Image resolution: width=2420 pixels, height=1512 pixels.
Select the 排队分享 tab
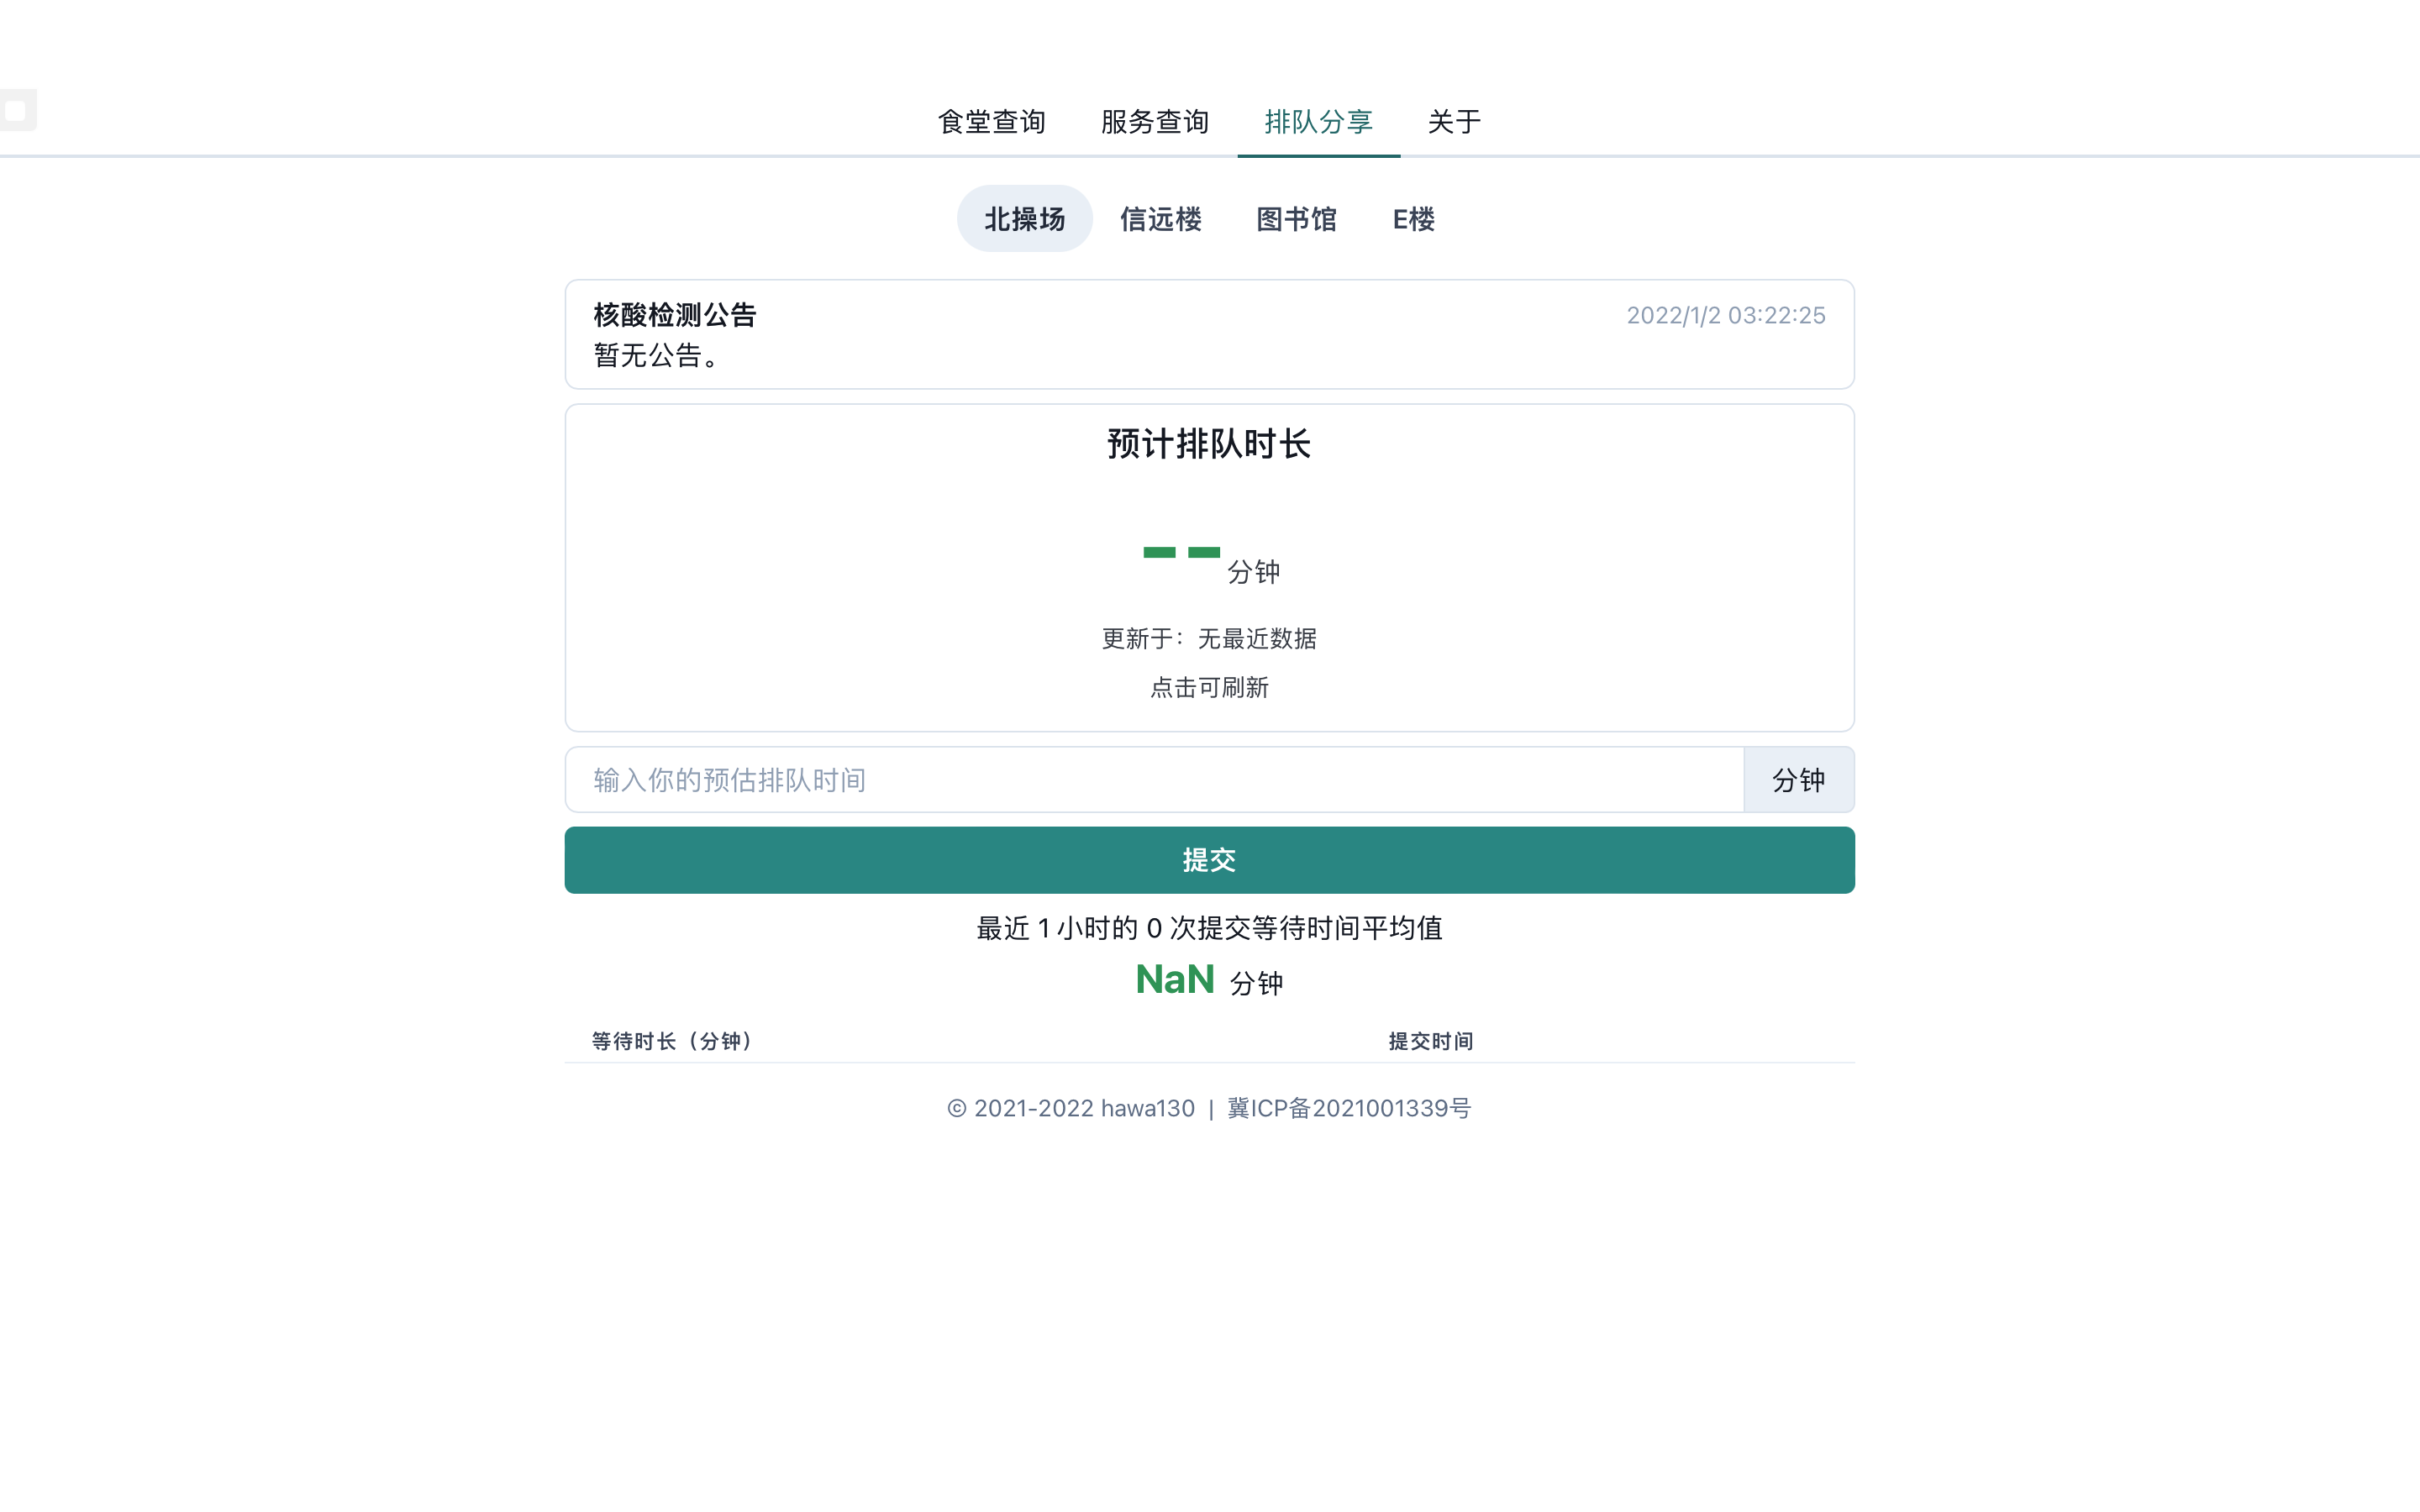pyautogui.click(x=1318, y=122)
